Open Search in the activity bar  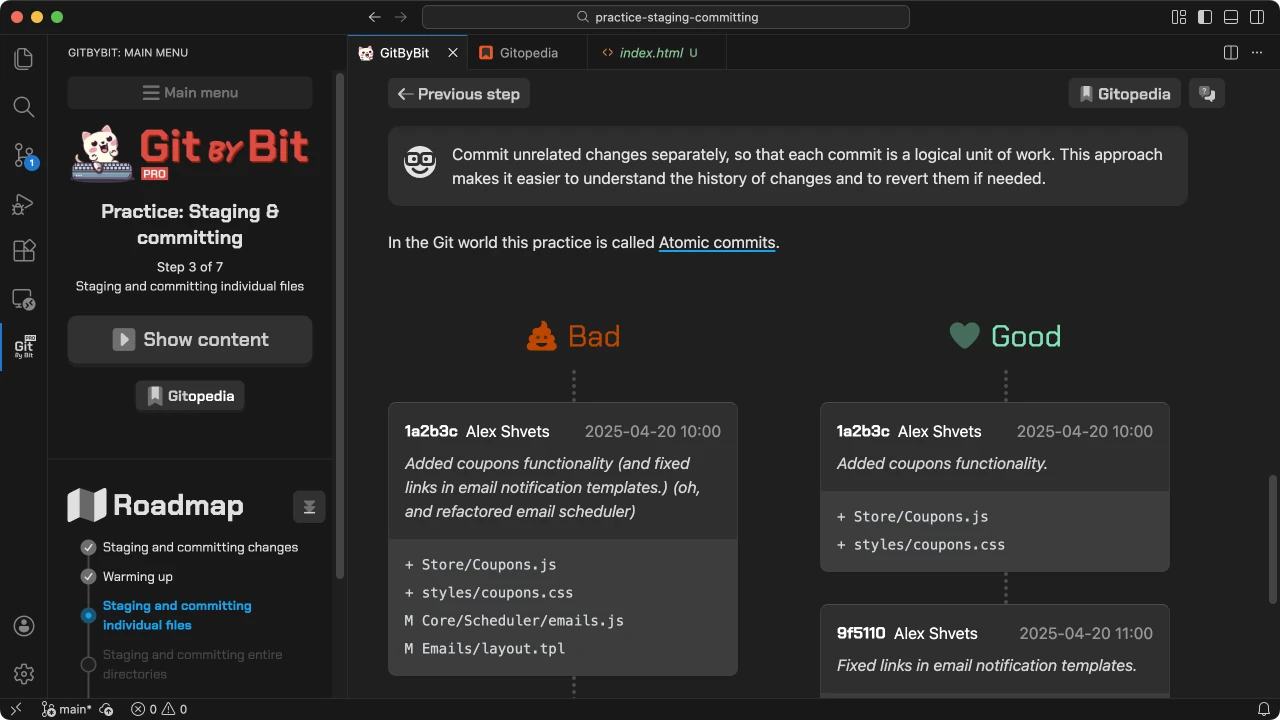(x=24, y=107)
